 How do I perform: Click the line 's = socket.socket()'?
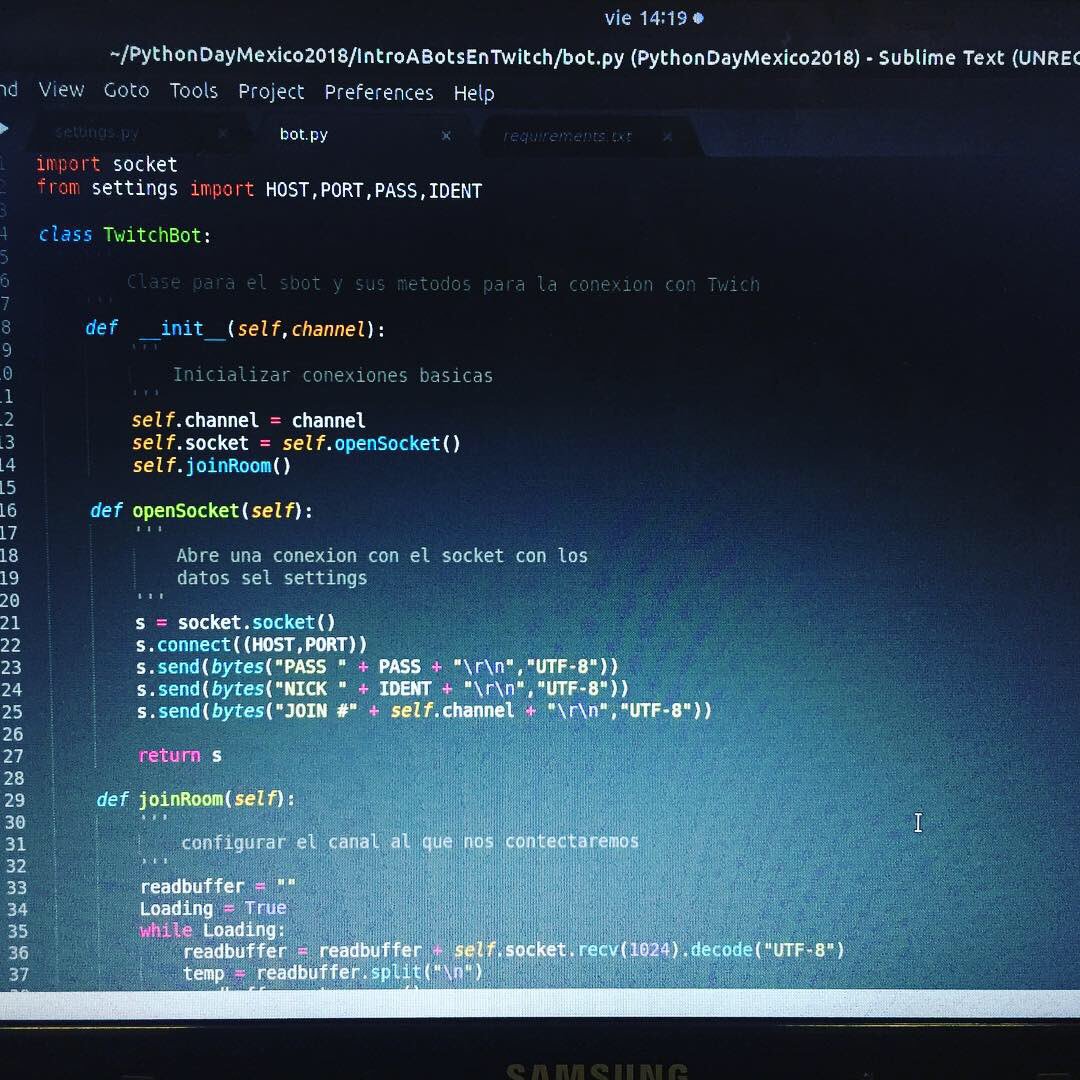coord(235,623)
